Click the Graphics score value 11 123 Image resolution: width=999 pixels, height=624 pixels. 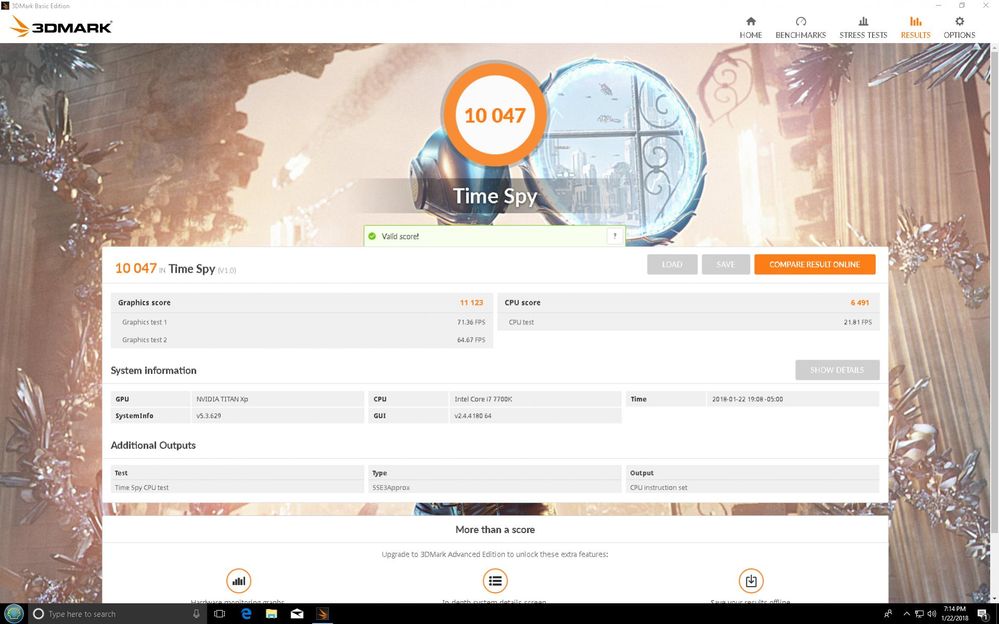tap(471, 303)
